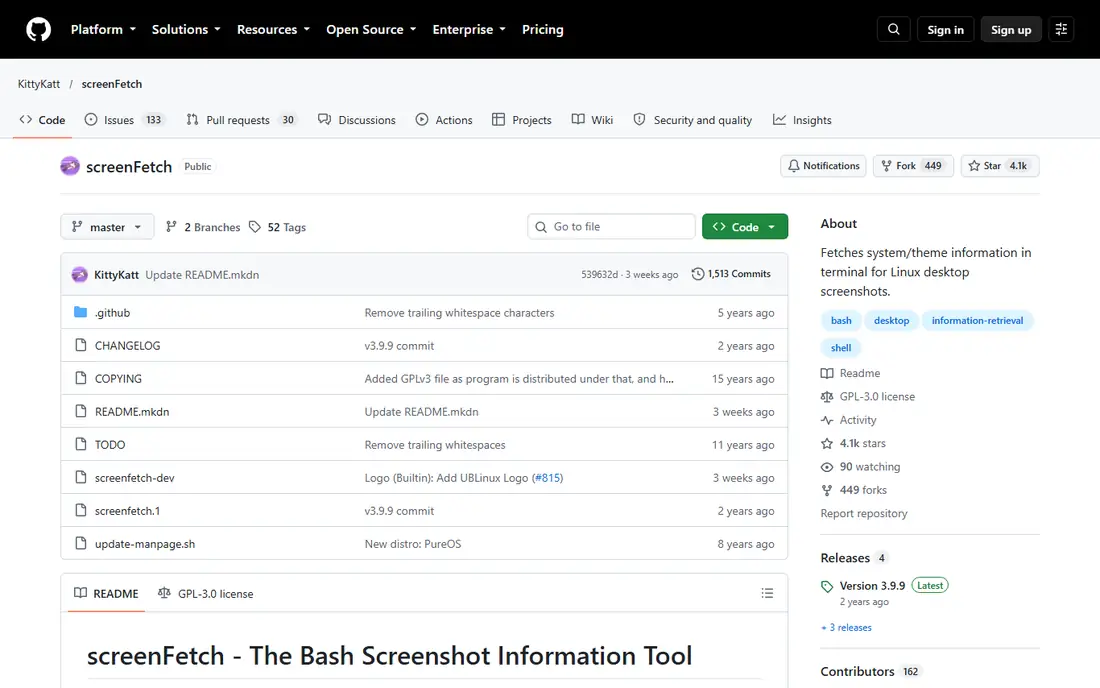Viewport: 1100px width, 688px height.
Task: Click the shell topic tag
Action: 841,348
